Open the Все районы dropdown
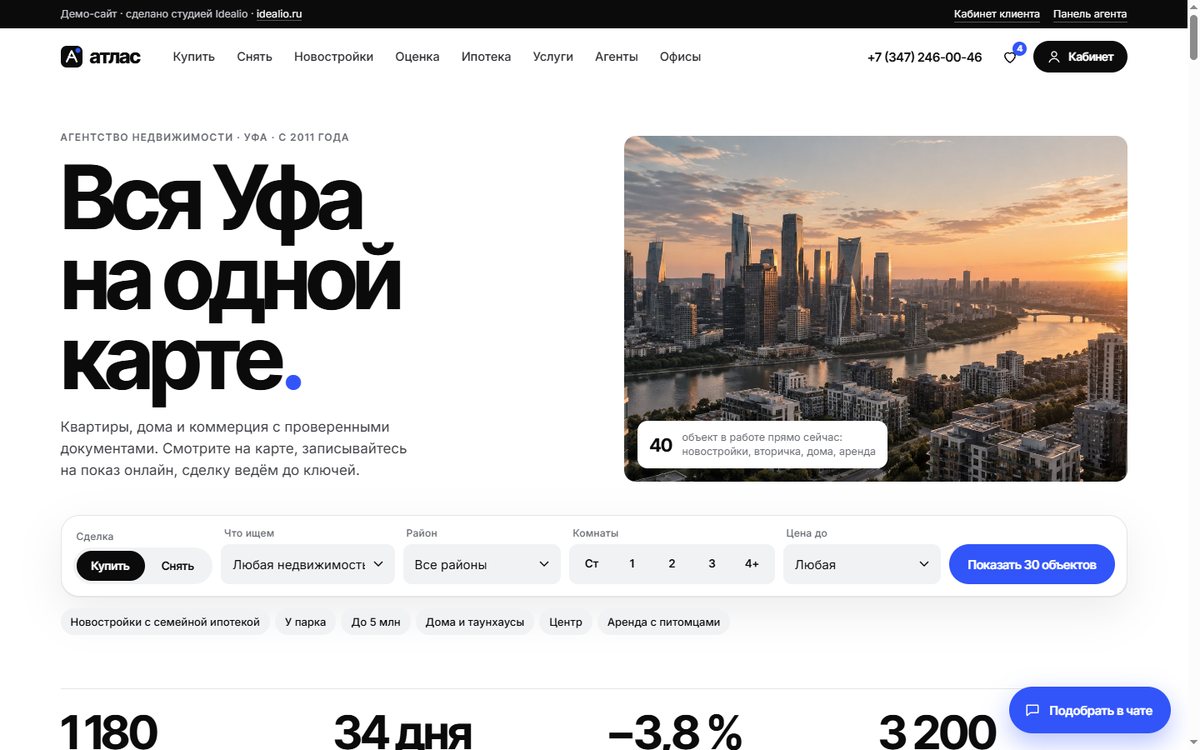This screenshot has height=750, width=1200. click(x=482, y=564)
